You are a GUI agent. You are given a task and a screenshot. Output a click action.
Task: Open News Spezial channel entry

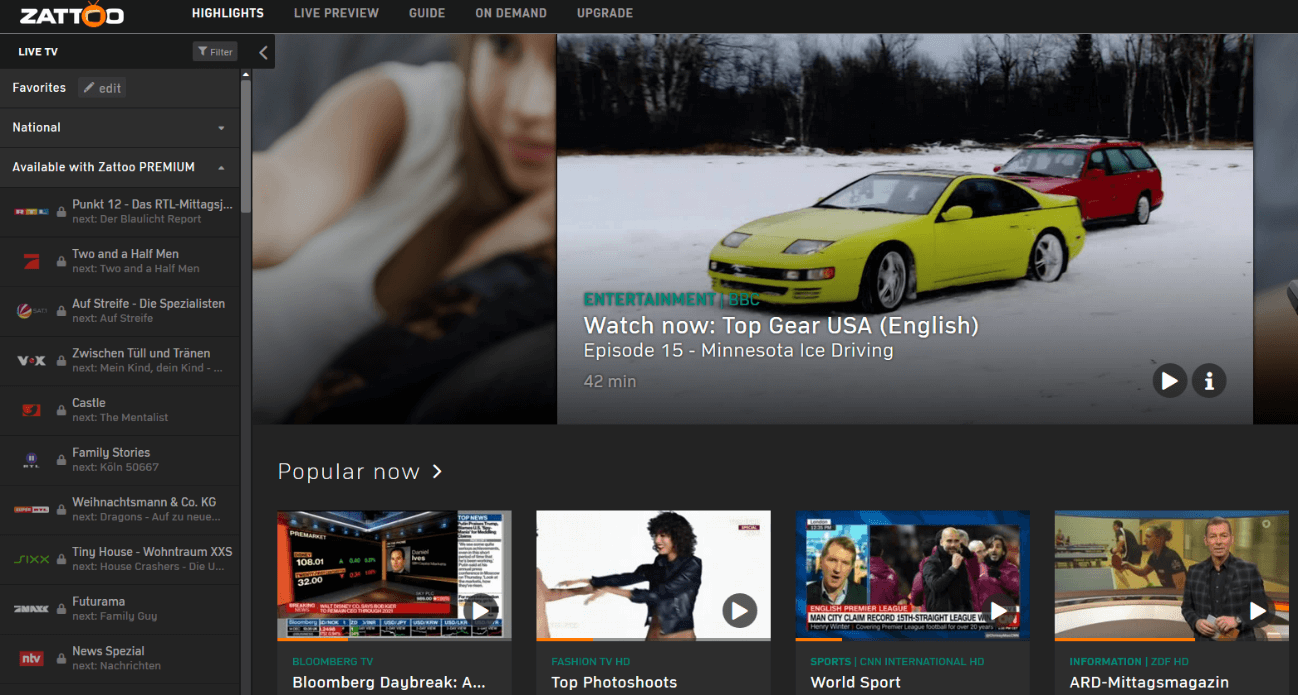click(x=120, y=658)
